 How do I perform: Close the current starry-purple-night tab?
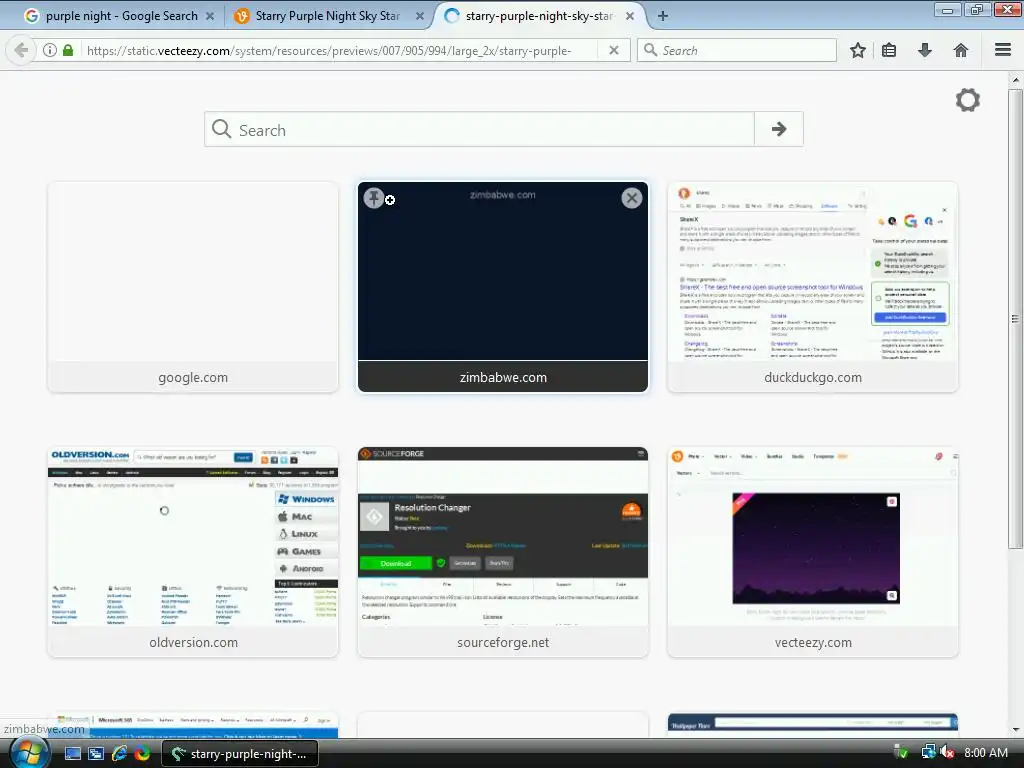tap(630, 16)
